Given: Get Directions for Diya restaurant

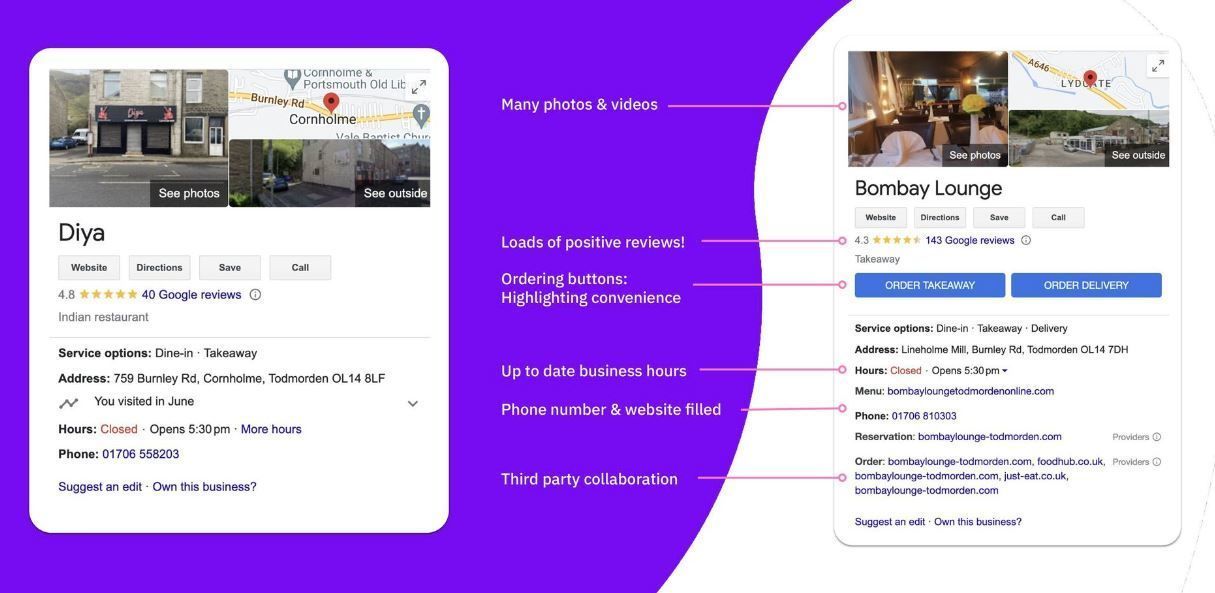Looking at the screenshot, I should pyautogui.click(x=159, y=267).
